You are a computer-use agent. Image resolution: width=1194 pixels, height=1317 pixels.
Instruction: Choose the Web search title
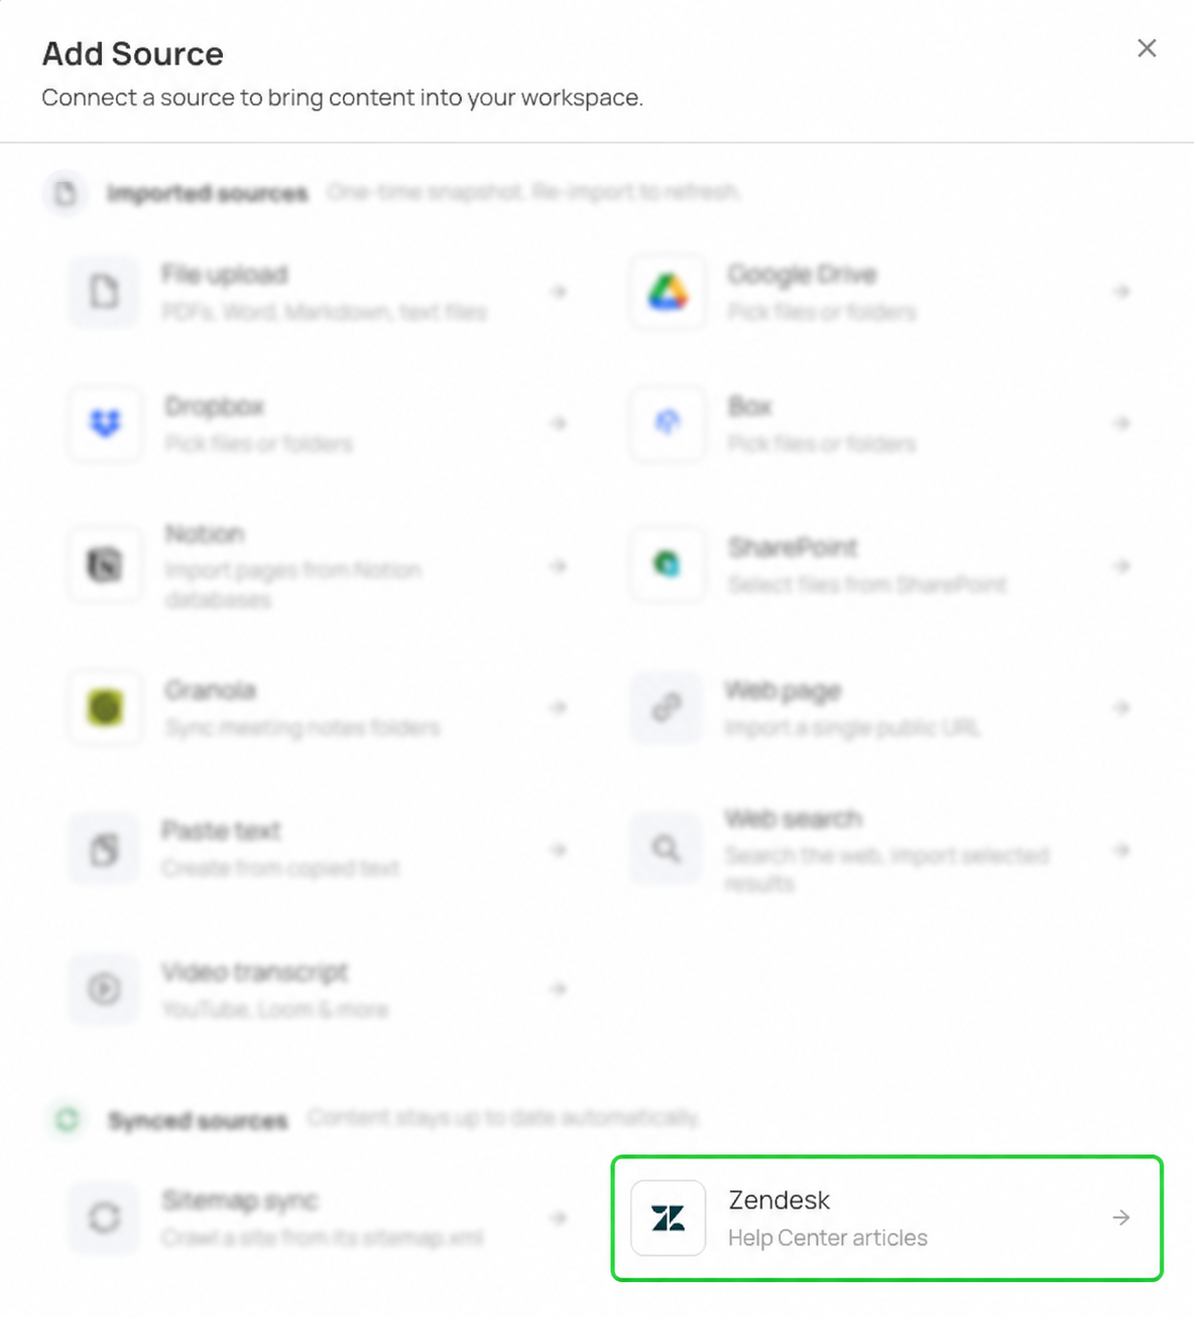point(794,818)
